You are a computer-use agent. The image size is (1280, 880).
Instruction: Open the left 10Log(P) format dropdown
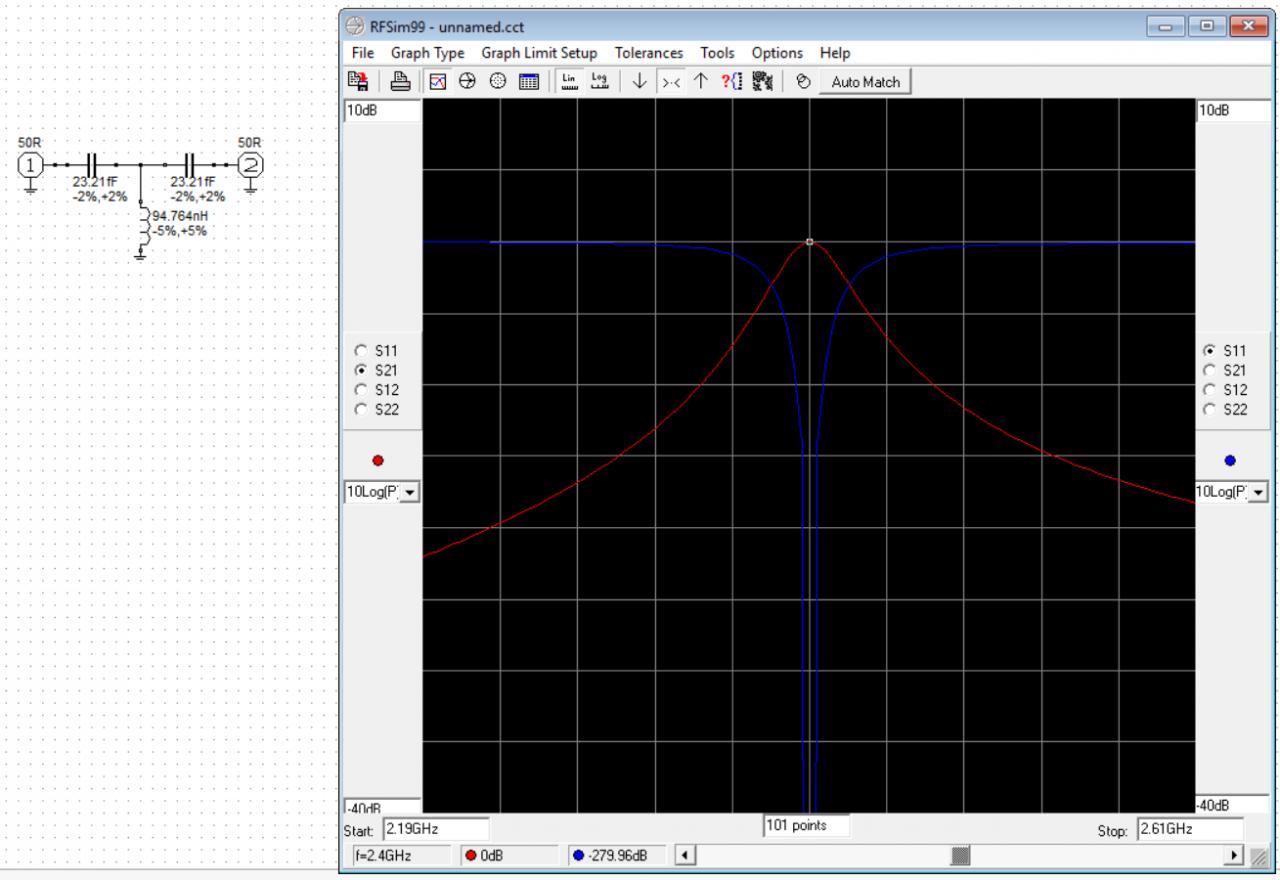coord(411,493)
